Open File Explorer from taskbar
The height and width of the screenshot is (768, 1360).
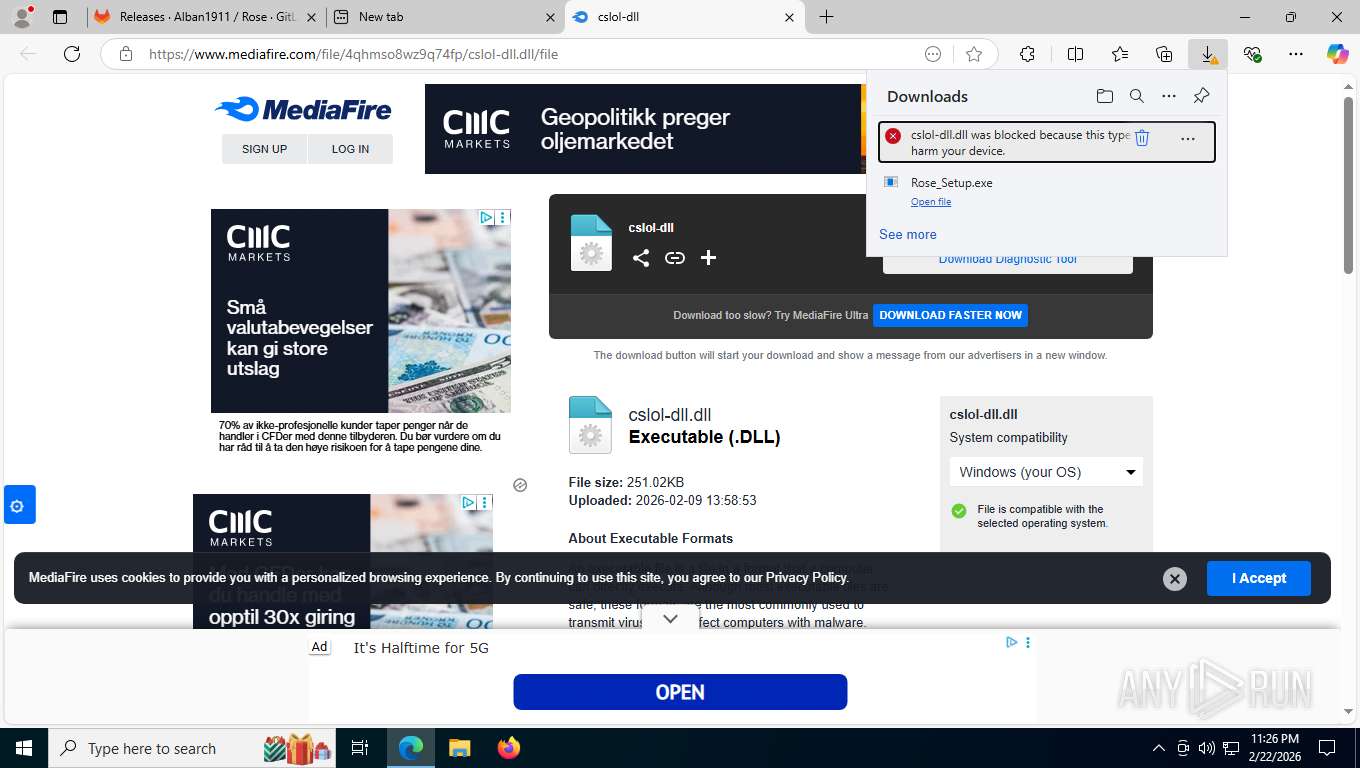coord(459,748)
